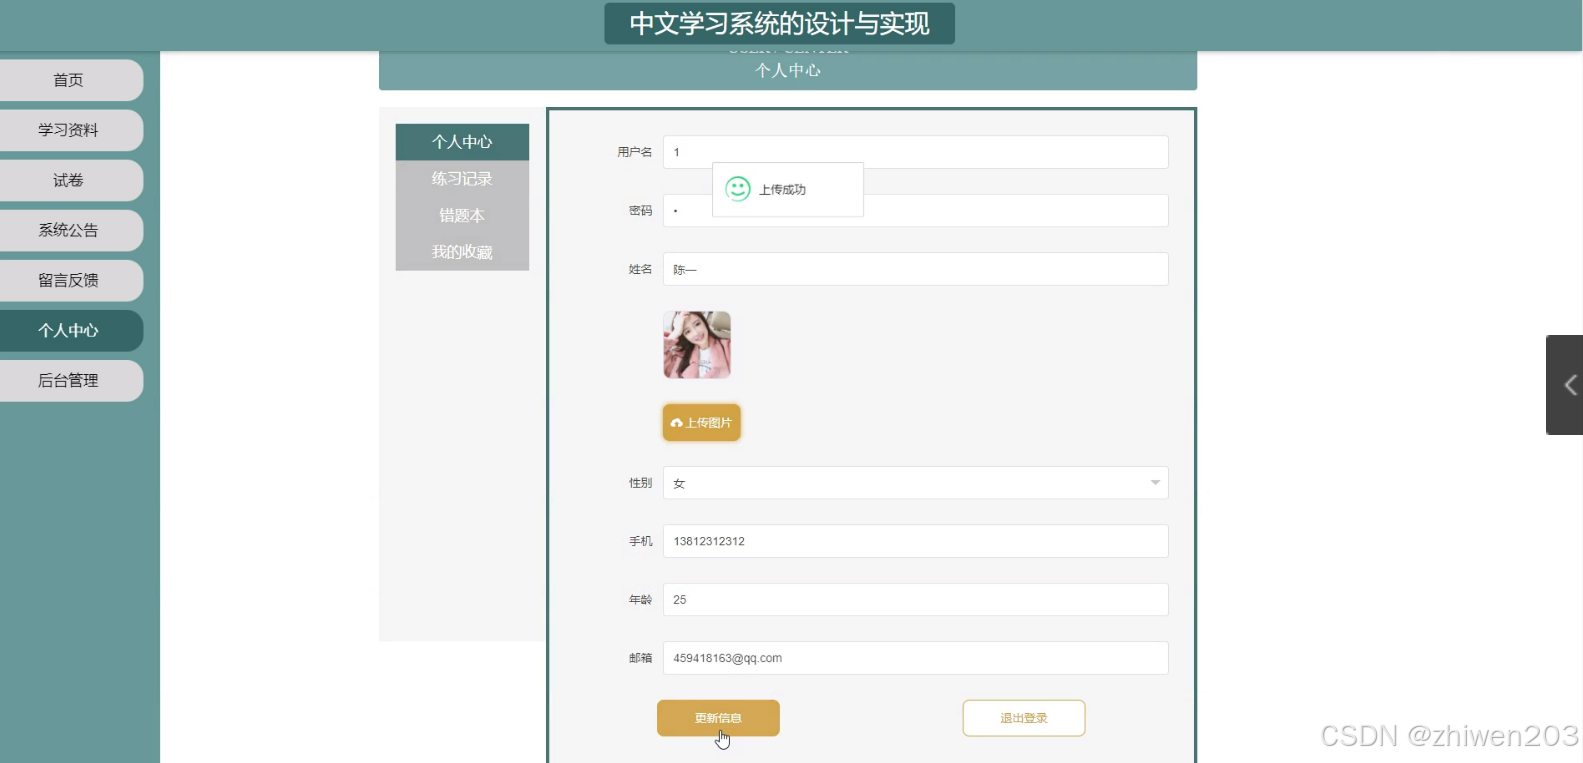The width and height of the screenshot is (1583, 763).
Task: Switch to 我的收藏 tab
Action: coord(462,252)
